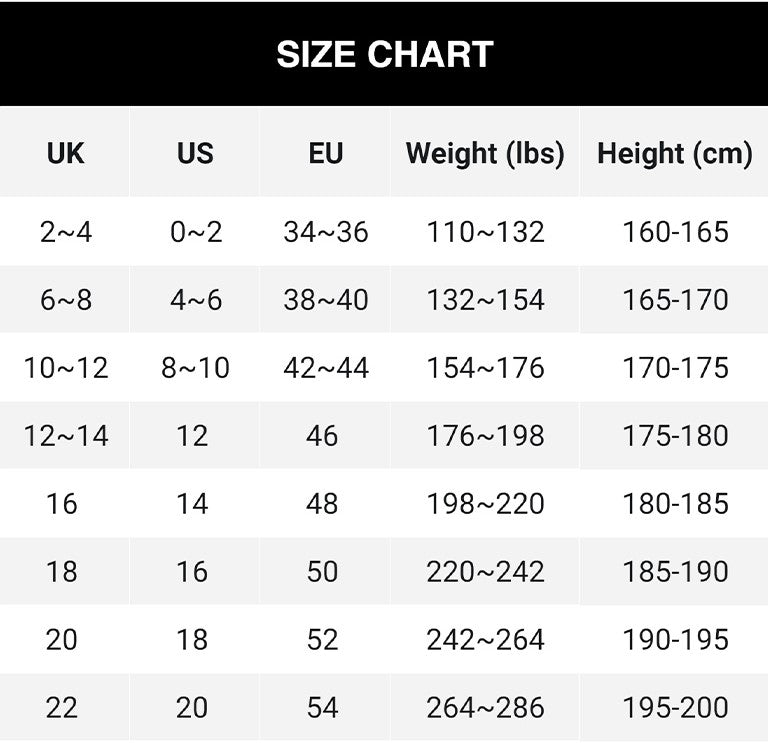Select the Weight (lbs) column header
The height and width of the screenshot is (743, 768).
pos(485,153)
